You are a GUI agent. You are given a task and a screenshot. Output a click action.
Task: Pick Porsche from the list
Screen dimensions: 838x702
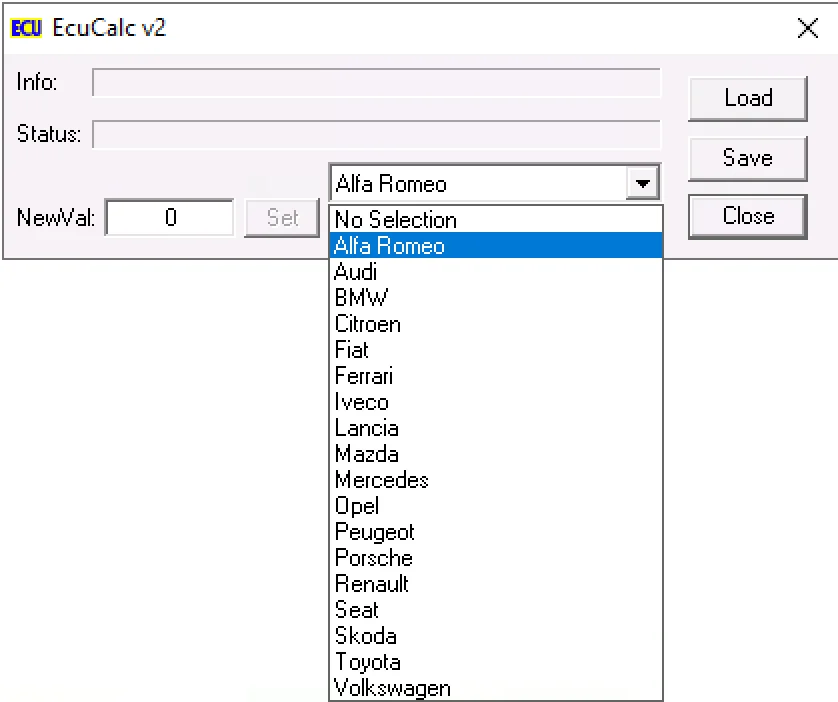(373, 558)
